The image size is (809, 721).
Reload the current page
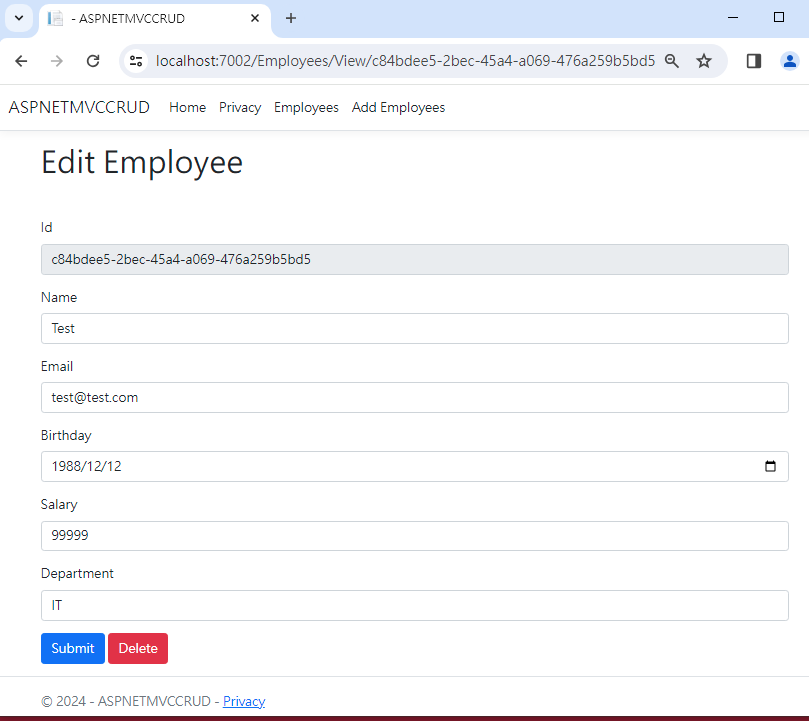coord(93,61)
